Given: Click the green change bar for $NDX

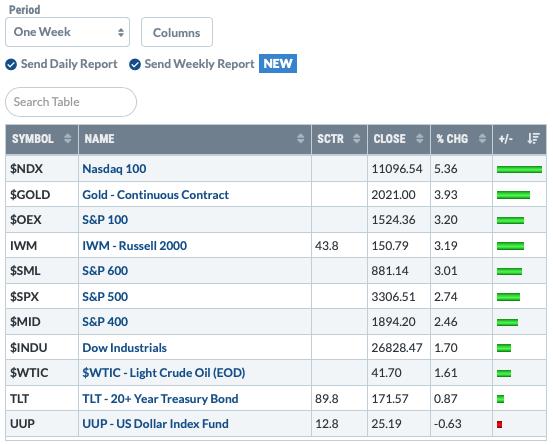Looking at the screenshot, I should pyautogui.click(x=519, y=170).
